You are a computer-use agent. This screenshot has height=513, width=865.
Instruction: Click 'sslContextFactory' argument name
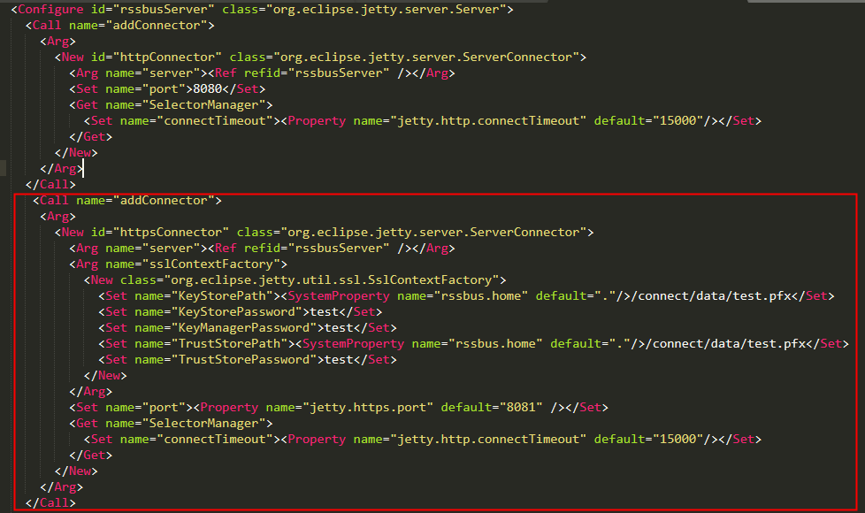coord(211,264)
